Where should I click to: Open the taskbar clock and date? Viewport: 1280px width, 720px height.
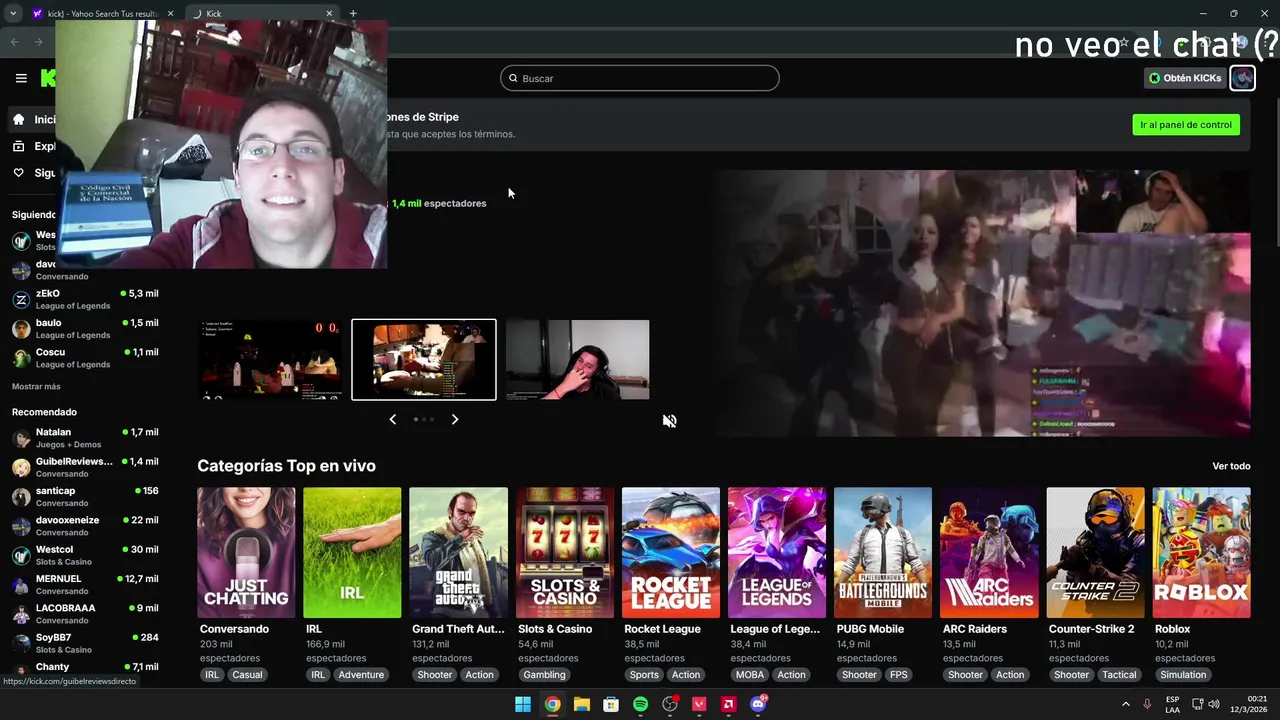(x=1249, y=704)
